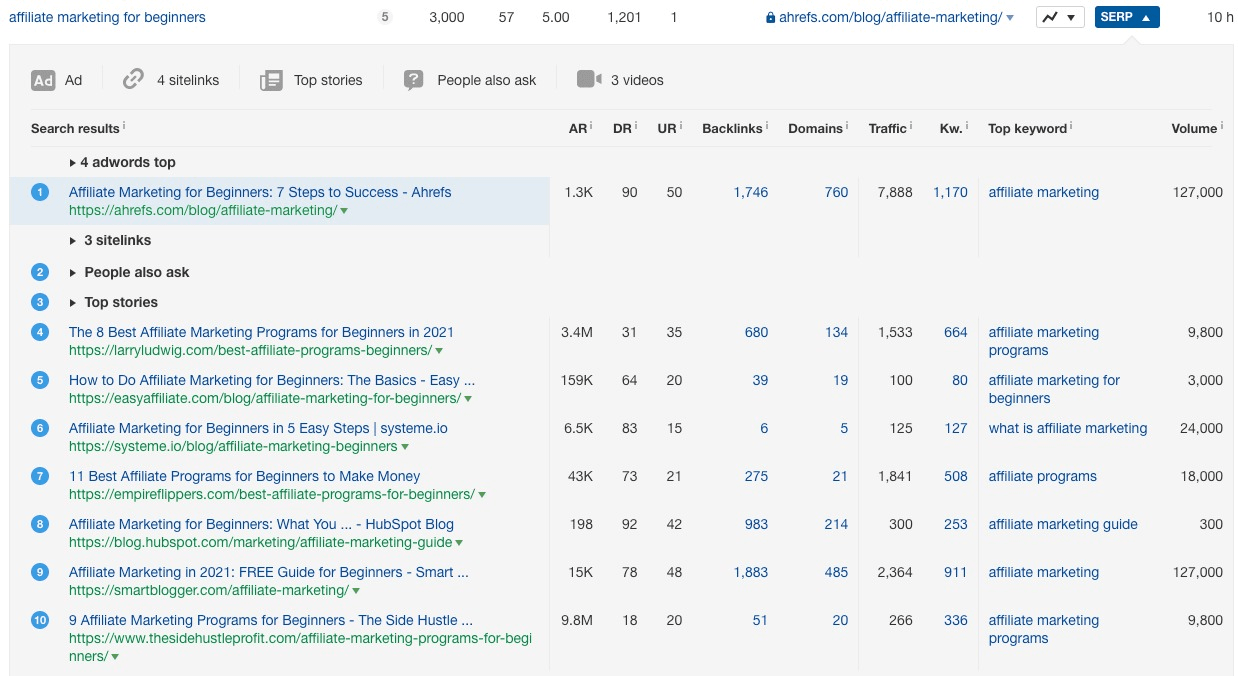This screenshot has height=676, width=1238.
Task: Open the position history chart dropdown
Action: tap(1060, 17)
